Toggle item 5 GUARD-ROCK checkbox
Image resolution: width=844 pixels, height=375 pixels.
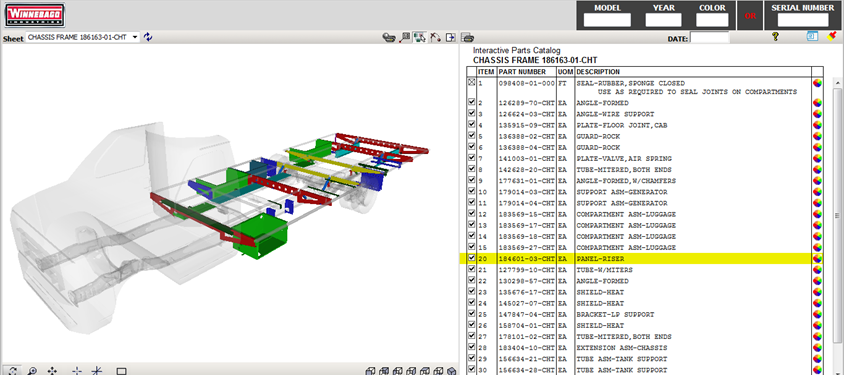[472, 135]
